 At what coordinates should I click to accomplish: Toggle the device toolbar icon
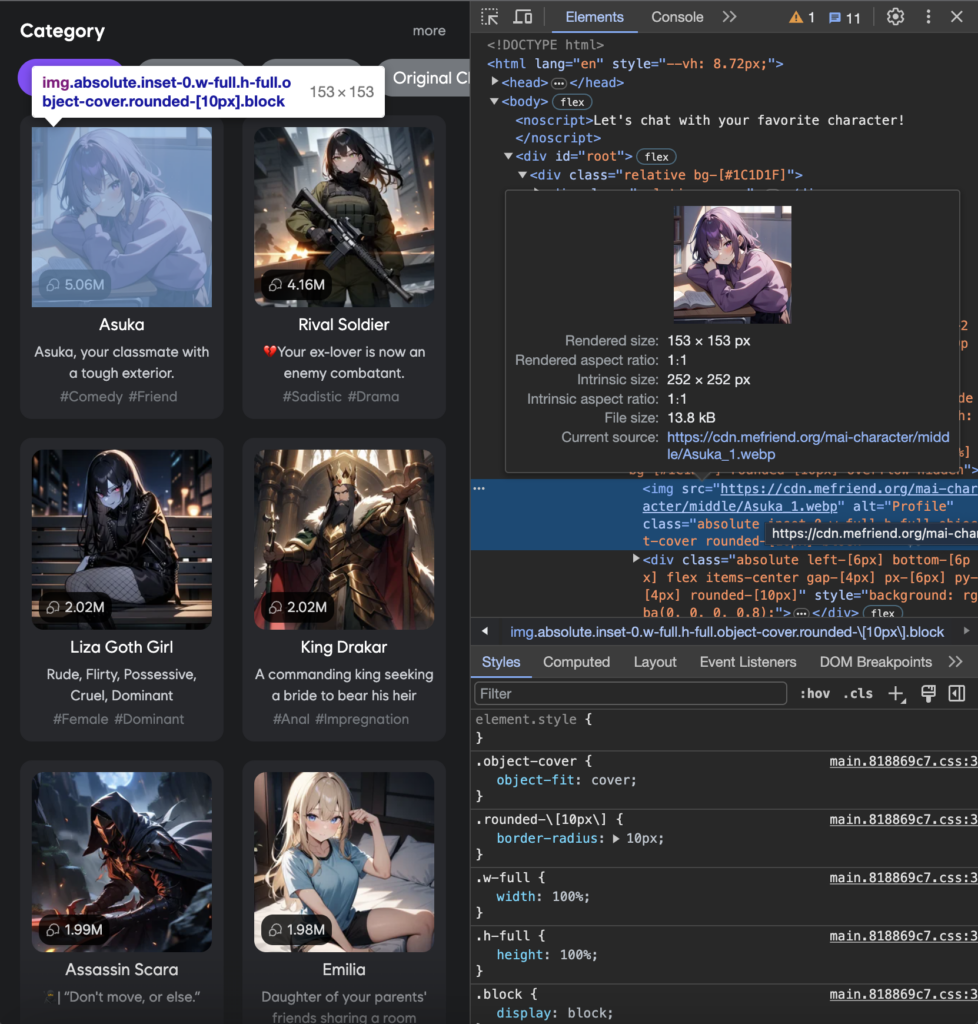[x=522, y=17]
